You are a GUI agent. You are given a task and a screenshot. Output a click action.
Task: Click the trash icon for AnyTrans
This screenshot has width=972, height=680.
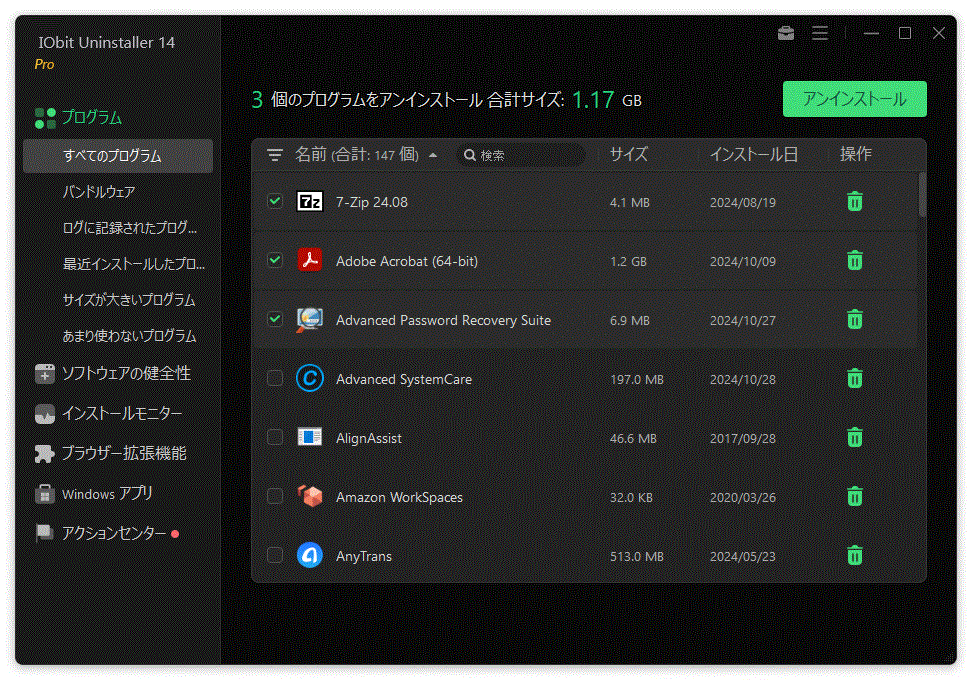tap(855, 555)
